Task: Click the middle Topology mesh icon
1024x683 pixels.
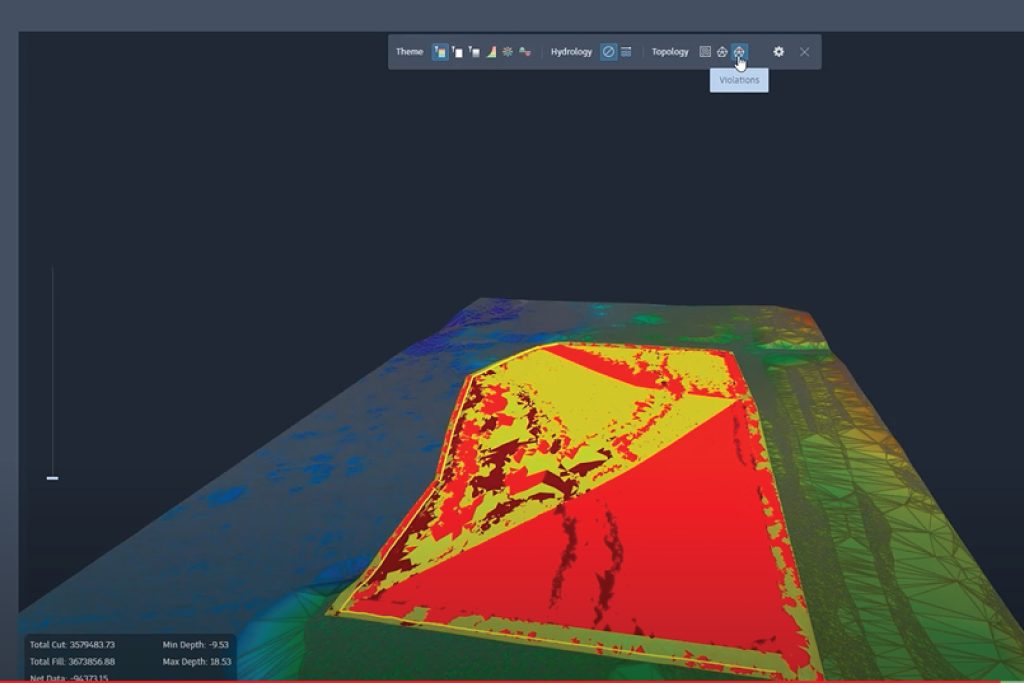Action: 722,52
